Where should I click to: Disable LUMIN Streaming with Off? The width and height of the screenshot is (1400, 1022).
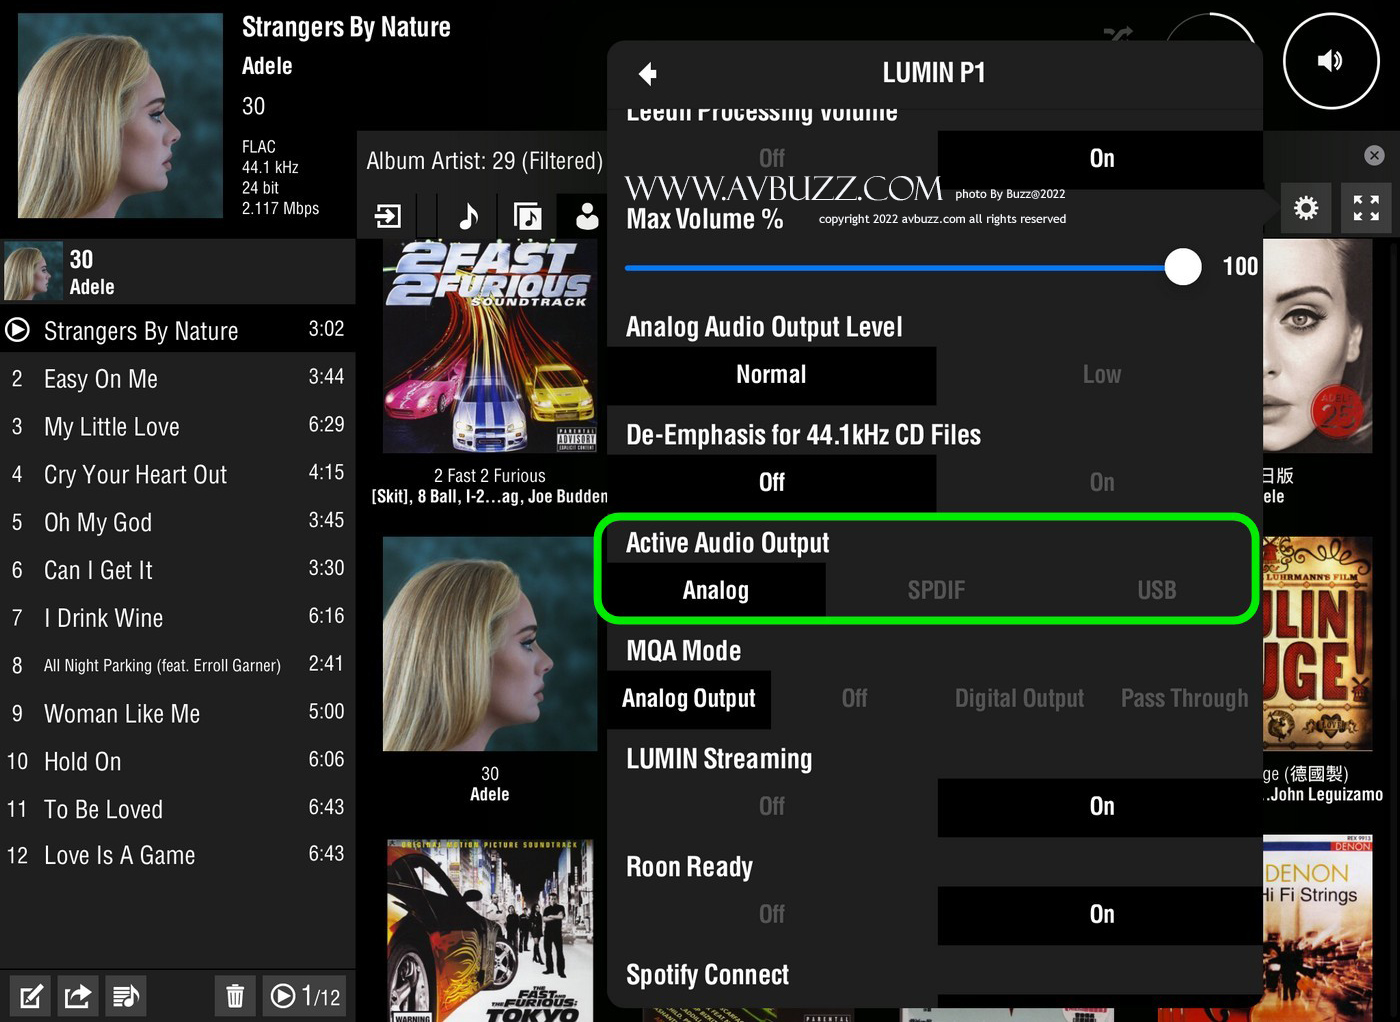point(771,806)
